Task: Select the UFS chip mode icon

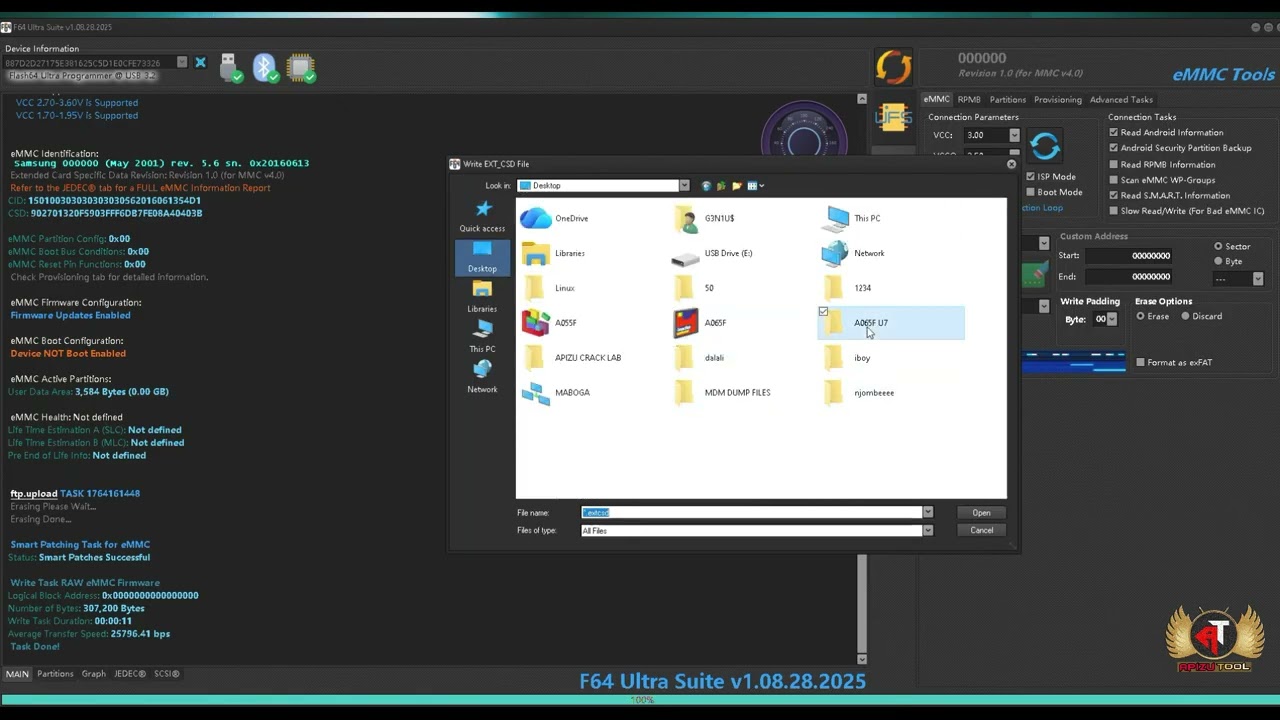Action: pos(894,118)
